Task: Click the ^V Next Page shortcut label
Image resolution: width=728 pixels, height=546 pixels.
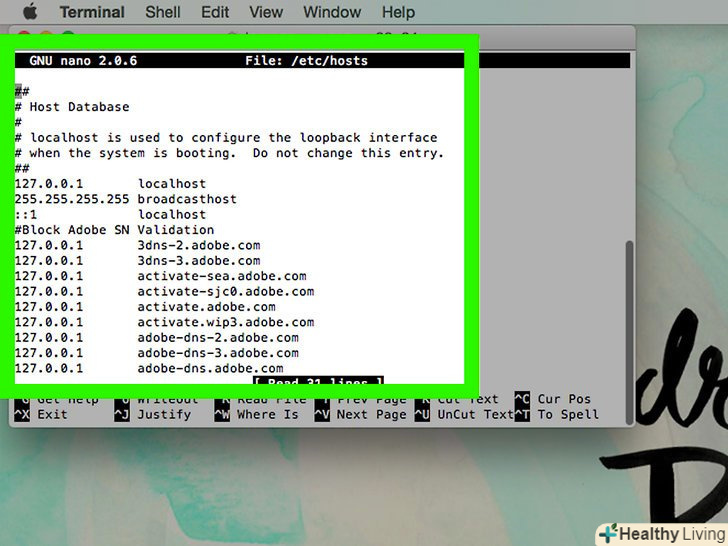Action: pos(360,414)
